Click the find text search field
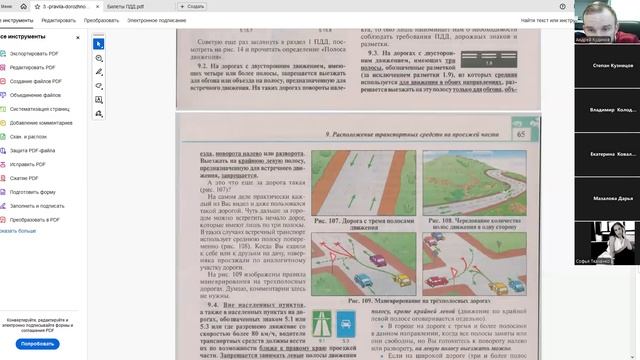 point(547,20)
